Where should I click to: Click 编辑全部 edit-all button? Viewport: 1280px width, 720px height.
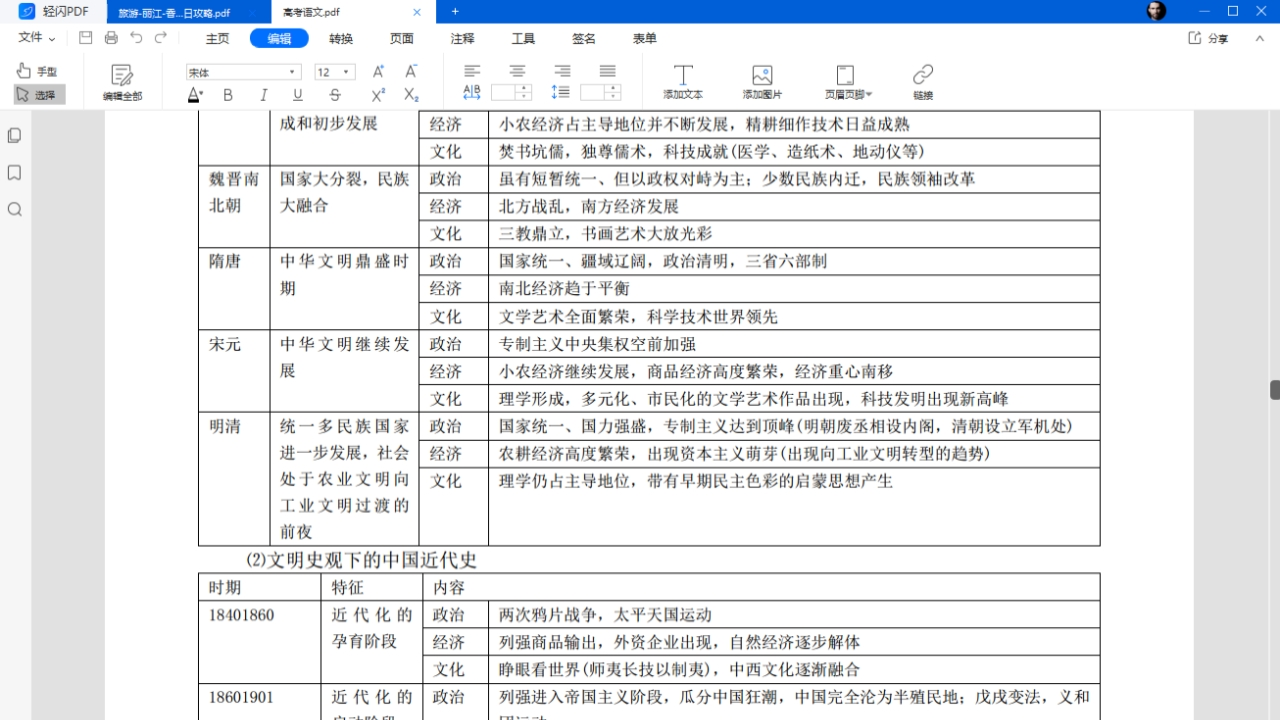[x=122, y=83]
